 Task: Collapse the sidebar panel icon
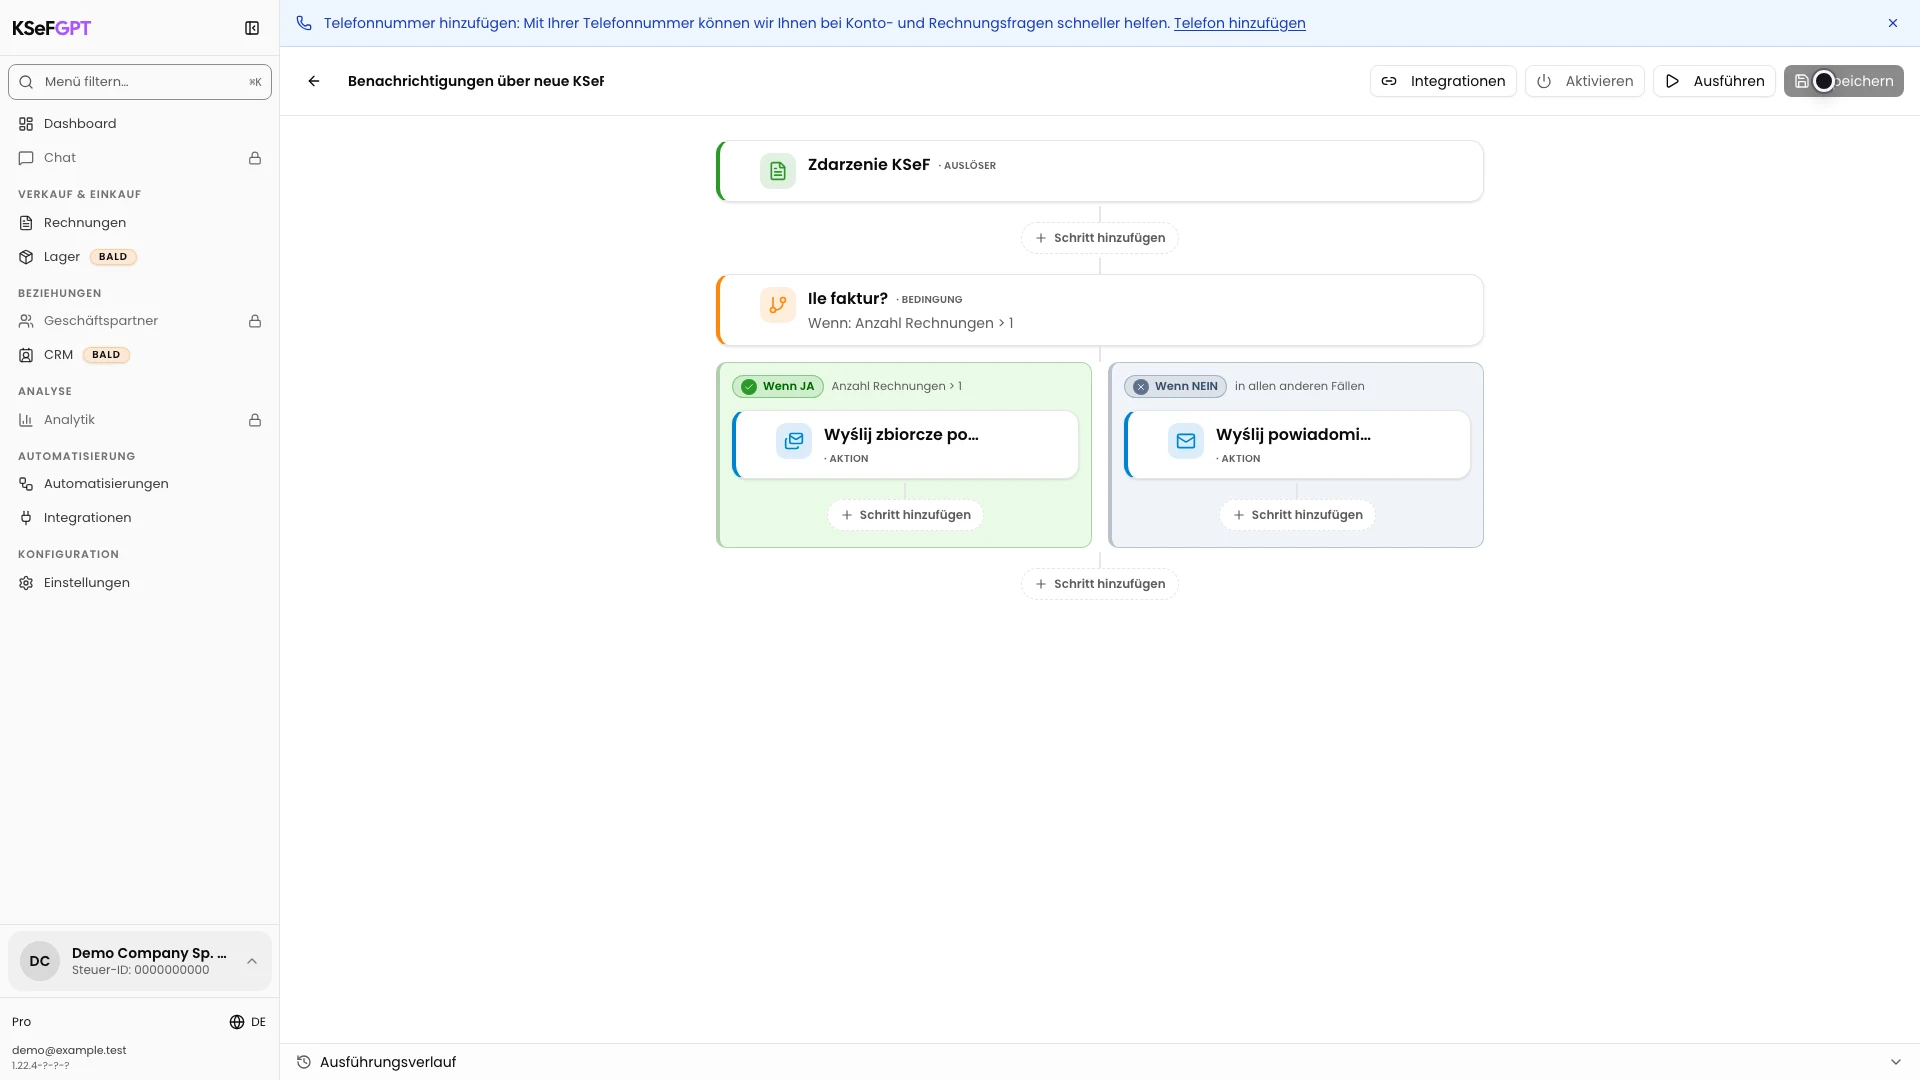point(252,28)
